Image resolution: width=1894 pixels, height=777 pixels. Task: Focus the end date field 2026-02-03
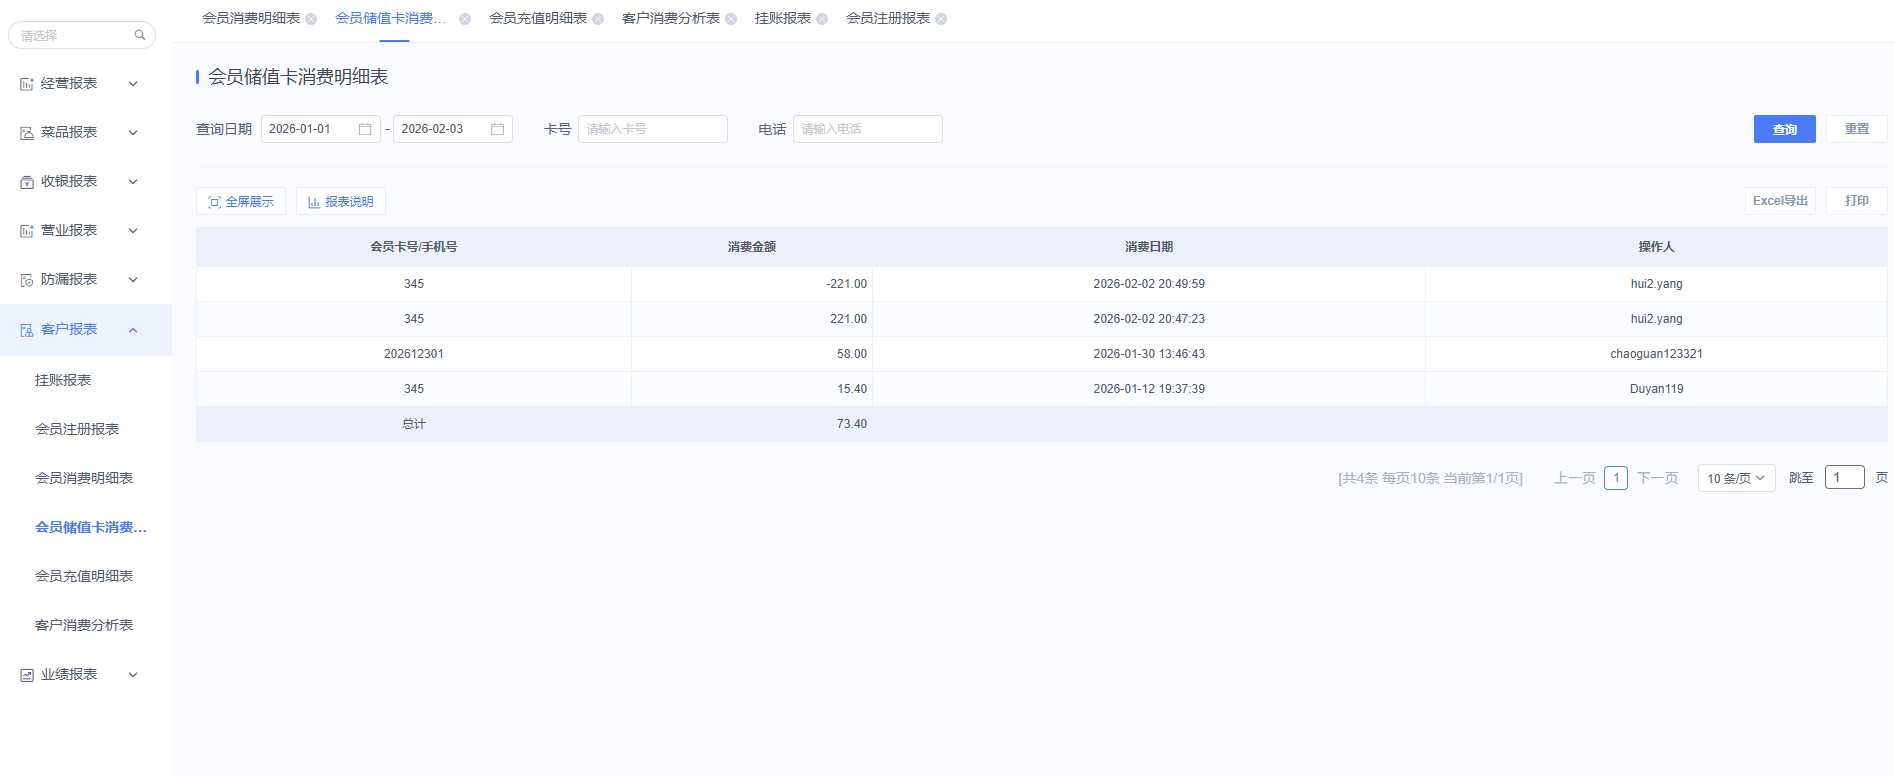(x=453, y=129)
